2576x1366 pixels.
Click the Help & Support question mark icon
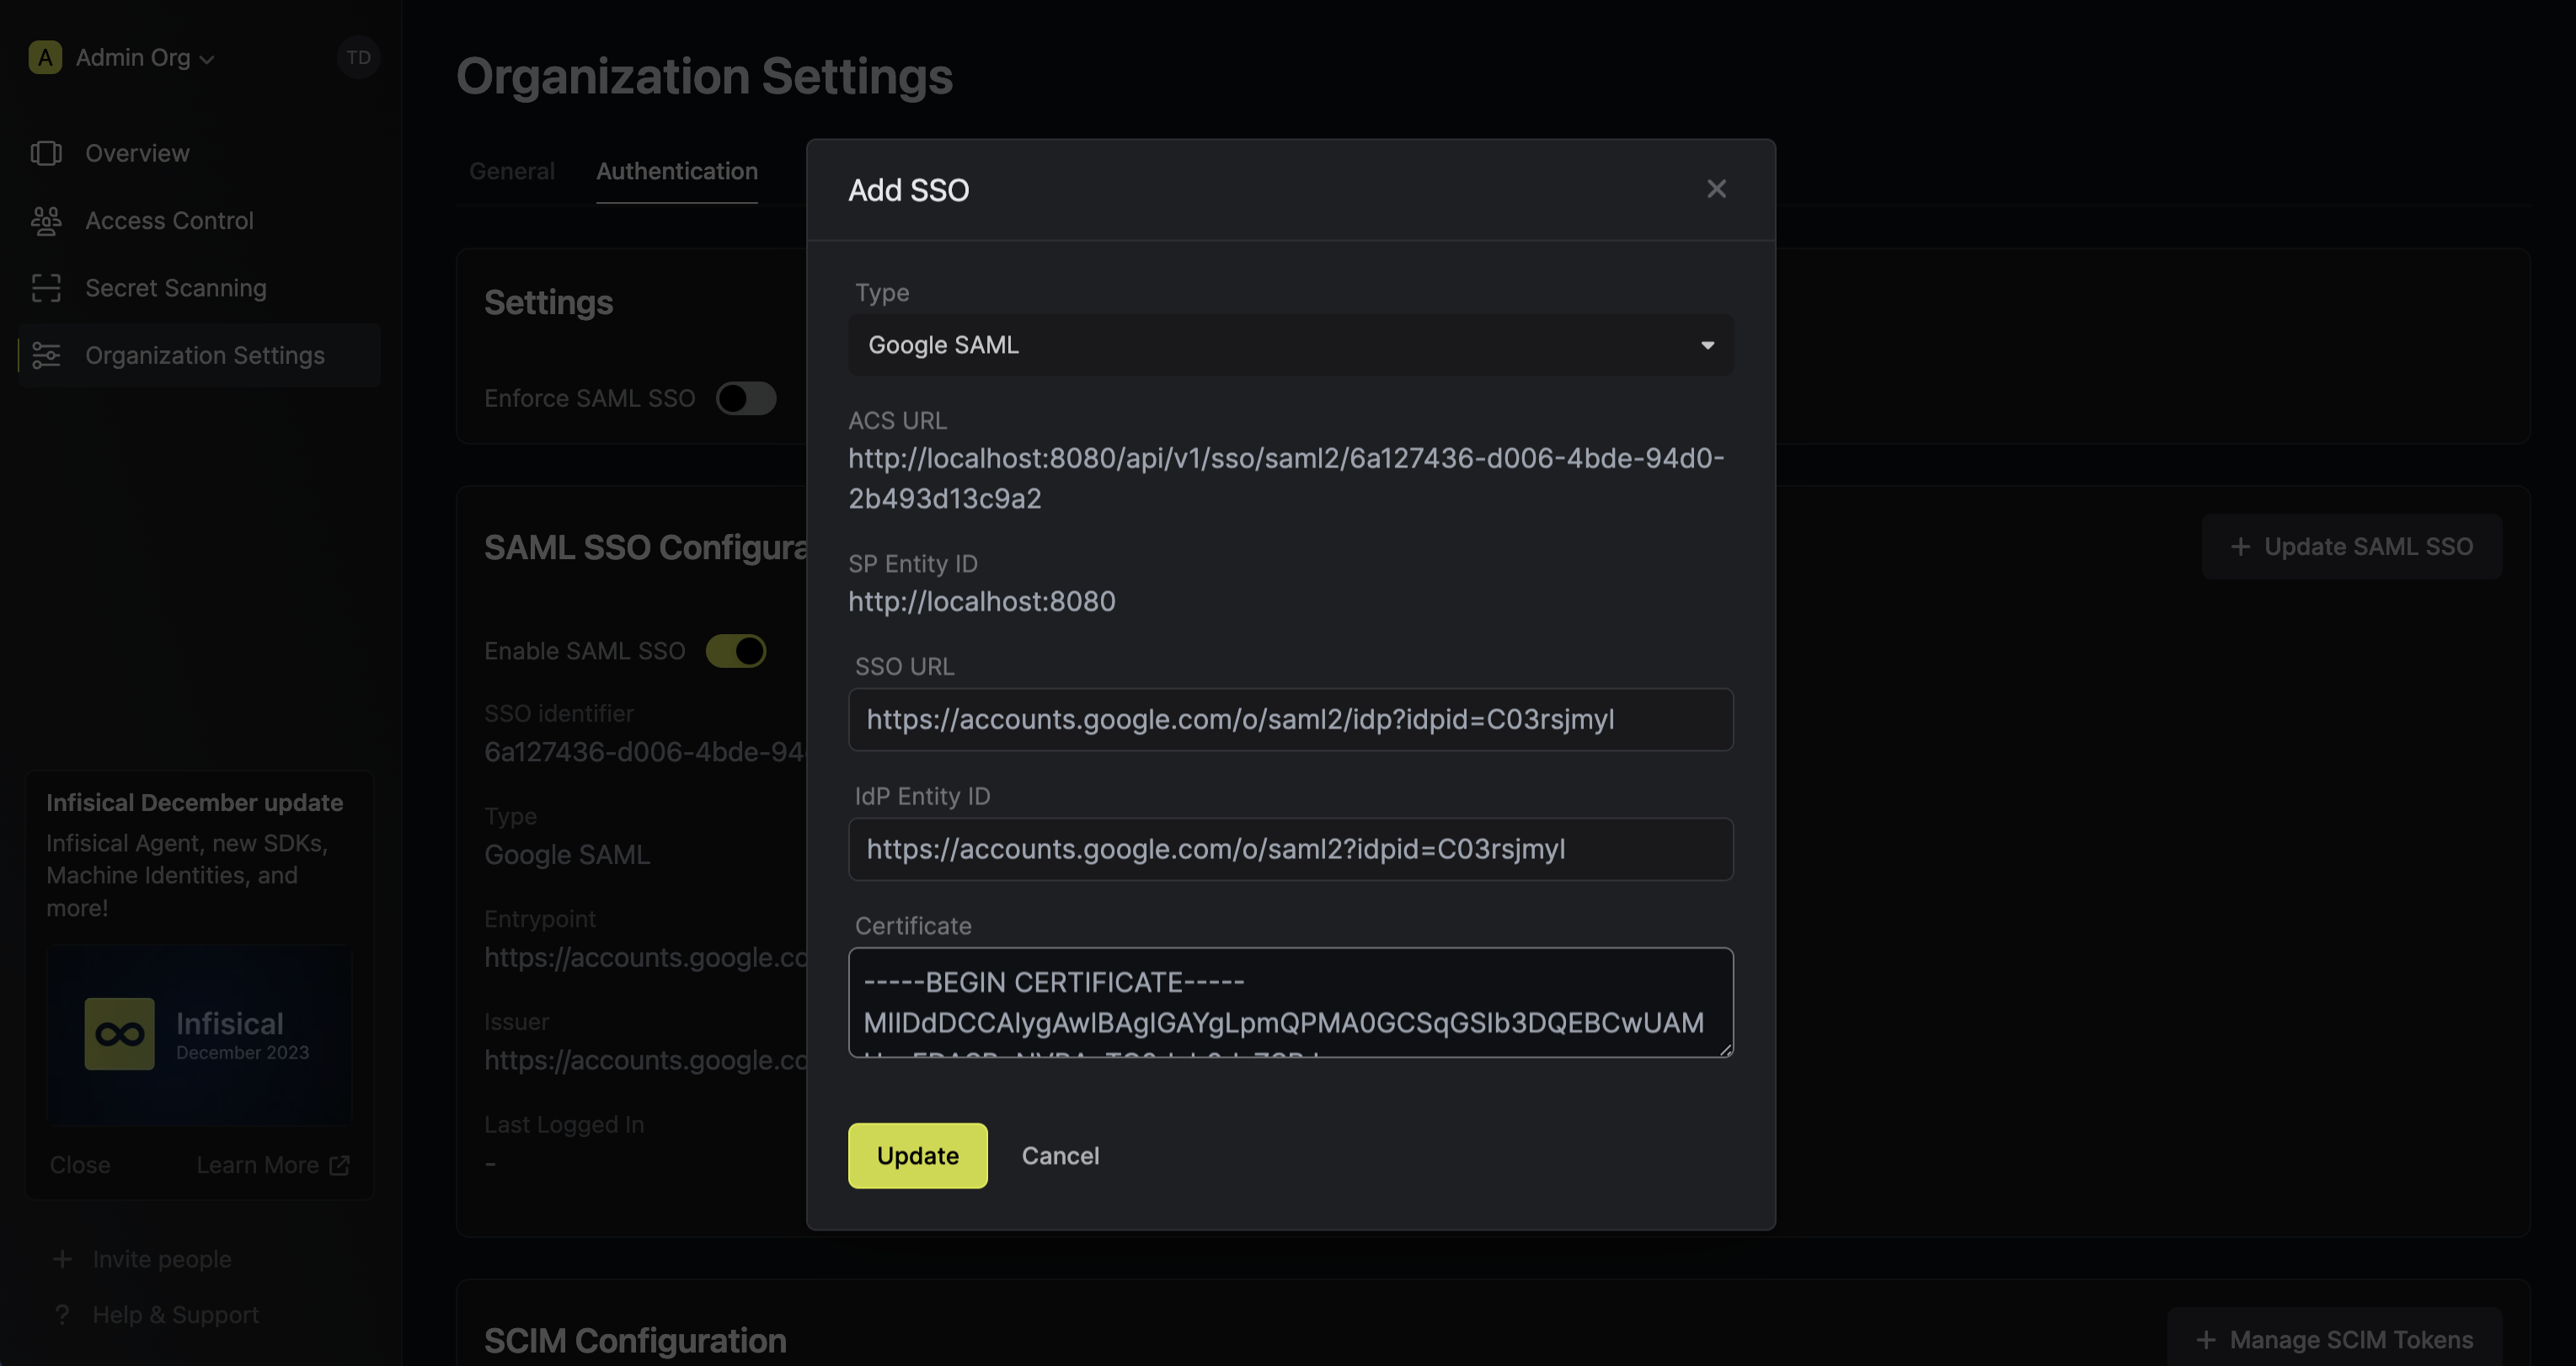coord(62,1314)
